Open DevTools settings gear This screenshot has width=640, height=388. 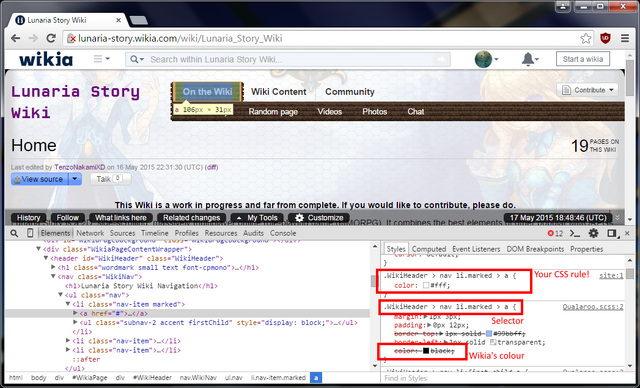[x=593, y=233]
